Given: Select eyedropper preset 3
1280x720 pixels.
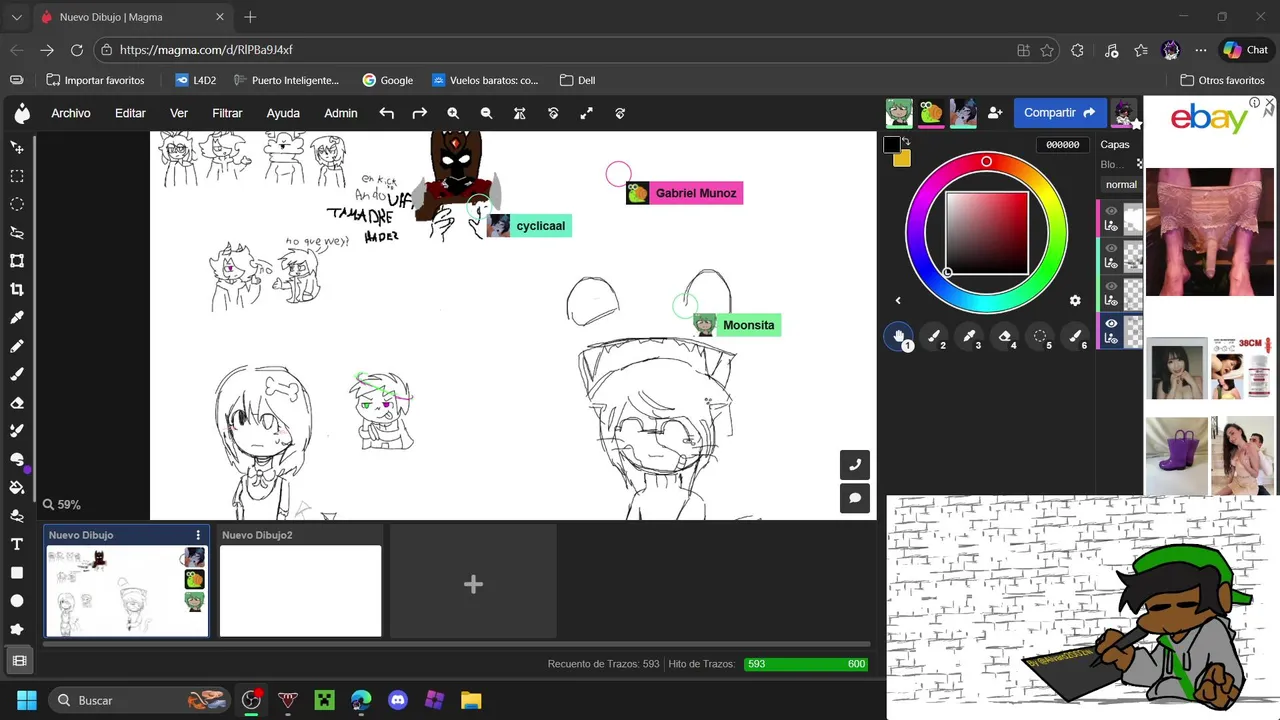Looking at the screenshot, I should point(970,337).
